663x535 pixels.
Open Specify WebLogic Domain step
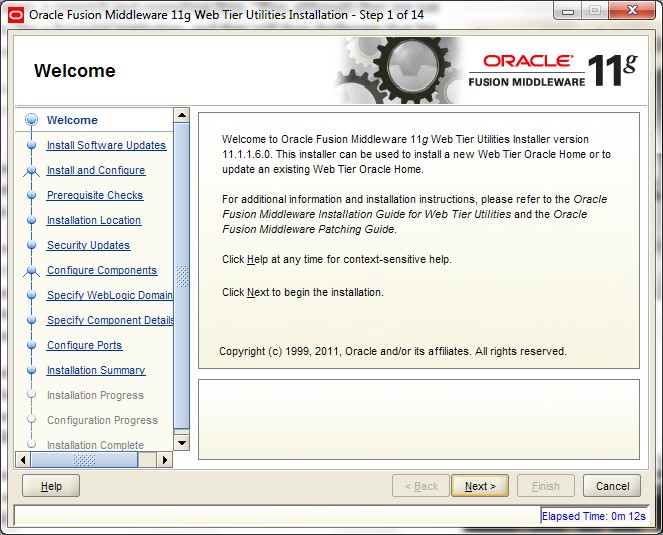coord(110,295)
